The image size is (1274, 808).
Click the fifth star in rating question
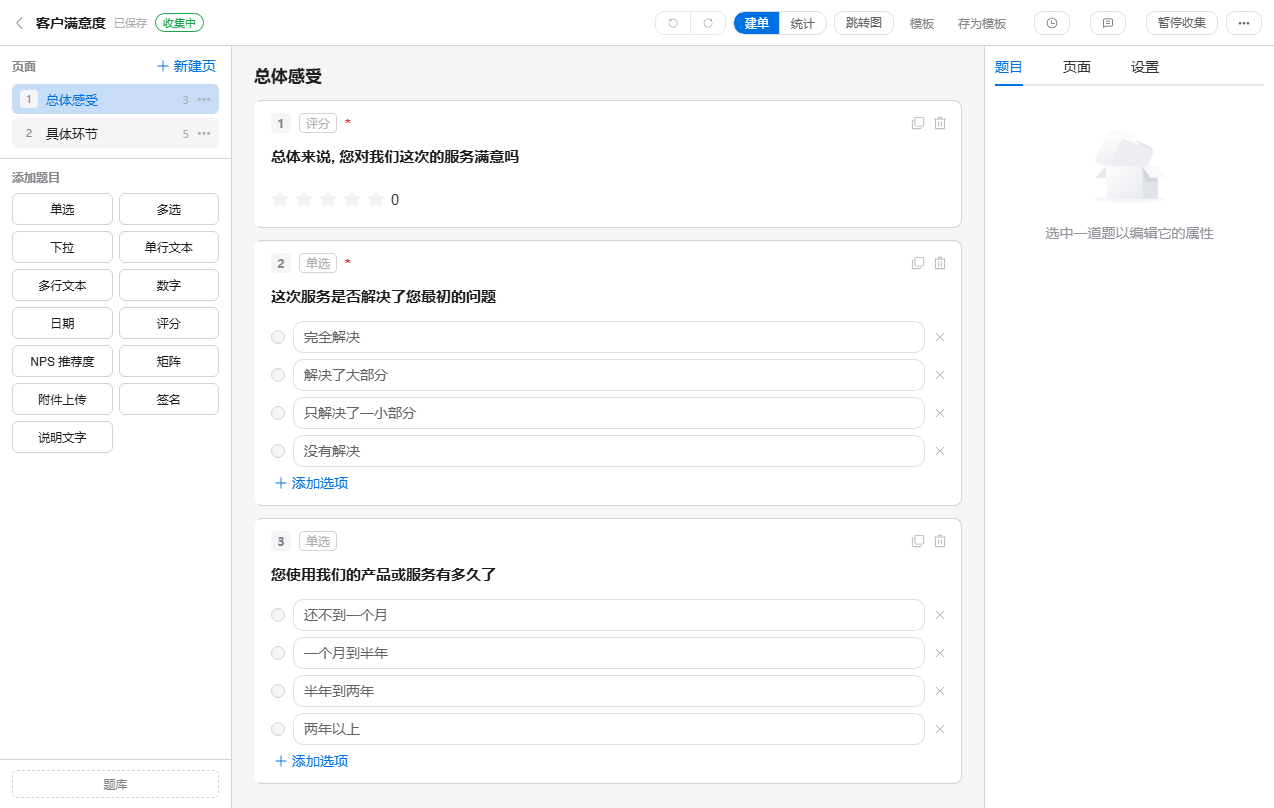tap(376, 199)
